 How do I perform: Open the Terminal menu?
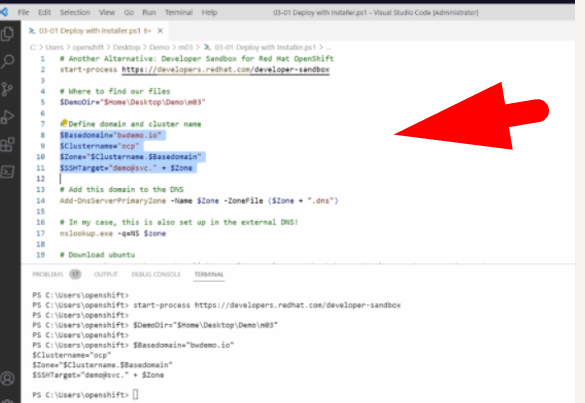click(179, 12)
